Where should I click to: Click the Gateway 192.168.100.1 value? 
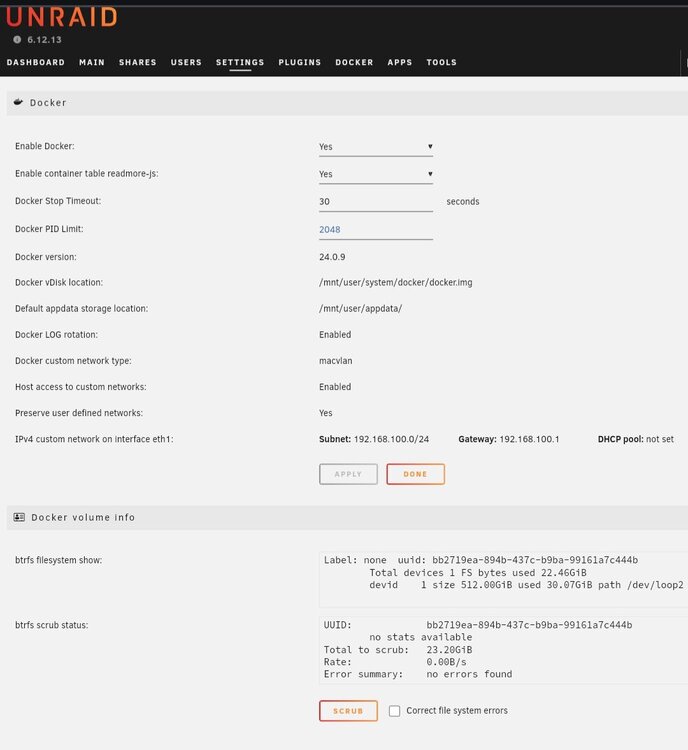[509, 439]
